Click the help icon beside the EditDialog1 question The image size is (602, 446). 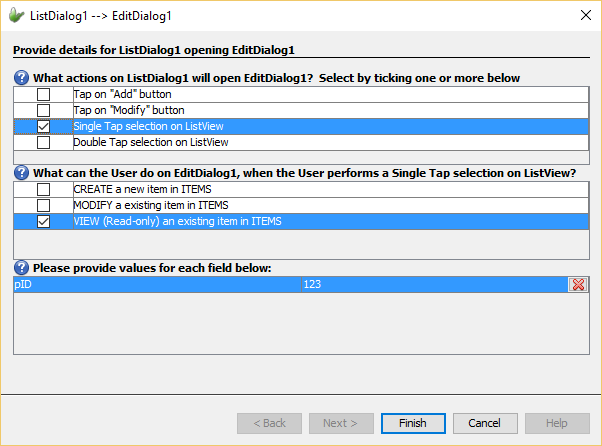(21, 173)
